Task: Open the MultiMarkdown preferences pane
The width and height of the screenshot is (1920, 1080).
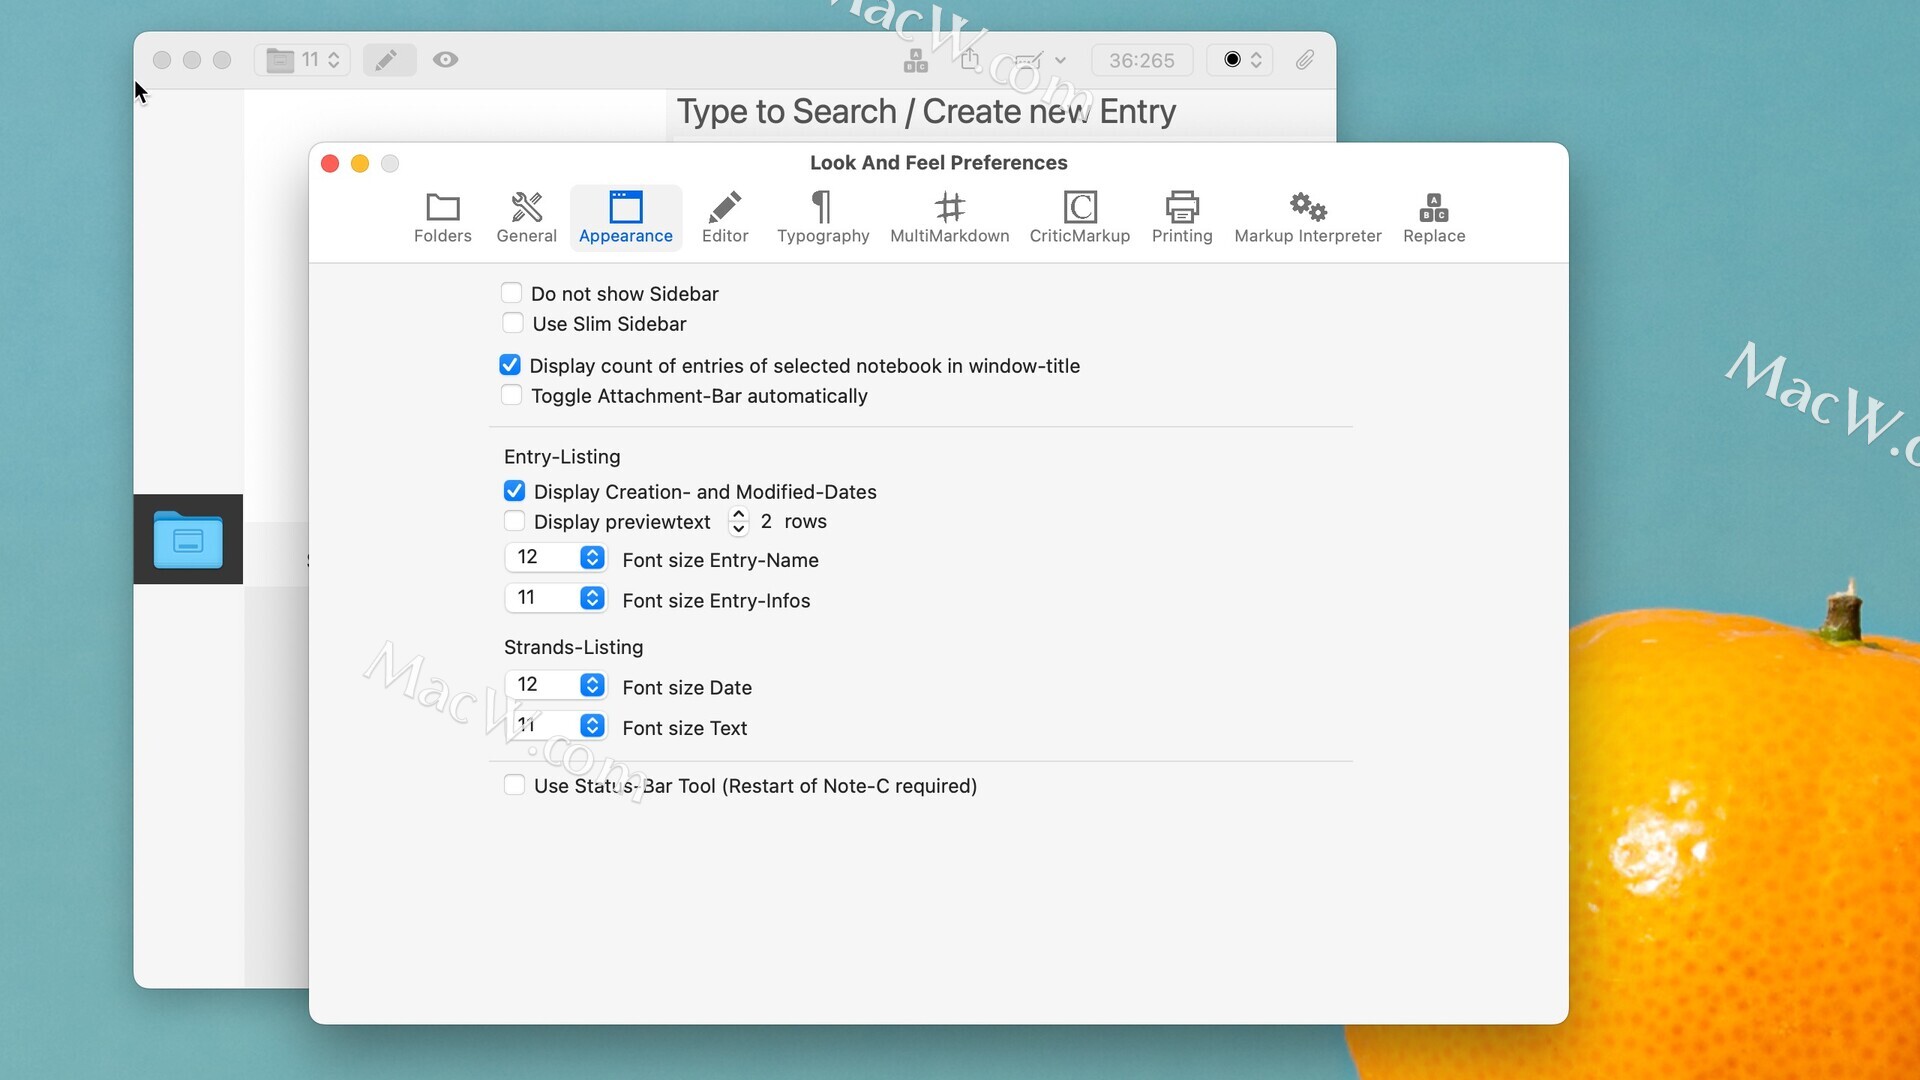Action: pos(949,217)
